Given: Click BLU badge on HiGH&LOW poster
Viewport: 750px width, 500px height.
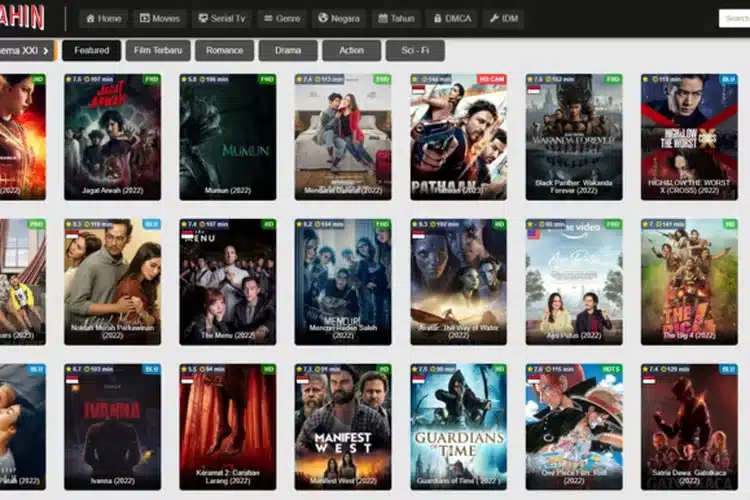Looking at the screenshot, I should point(728,79).
